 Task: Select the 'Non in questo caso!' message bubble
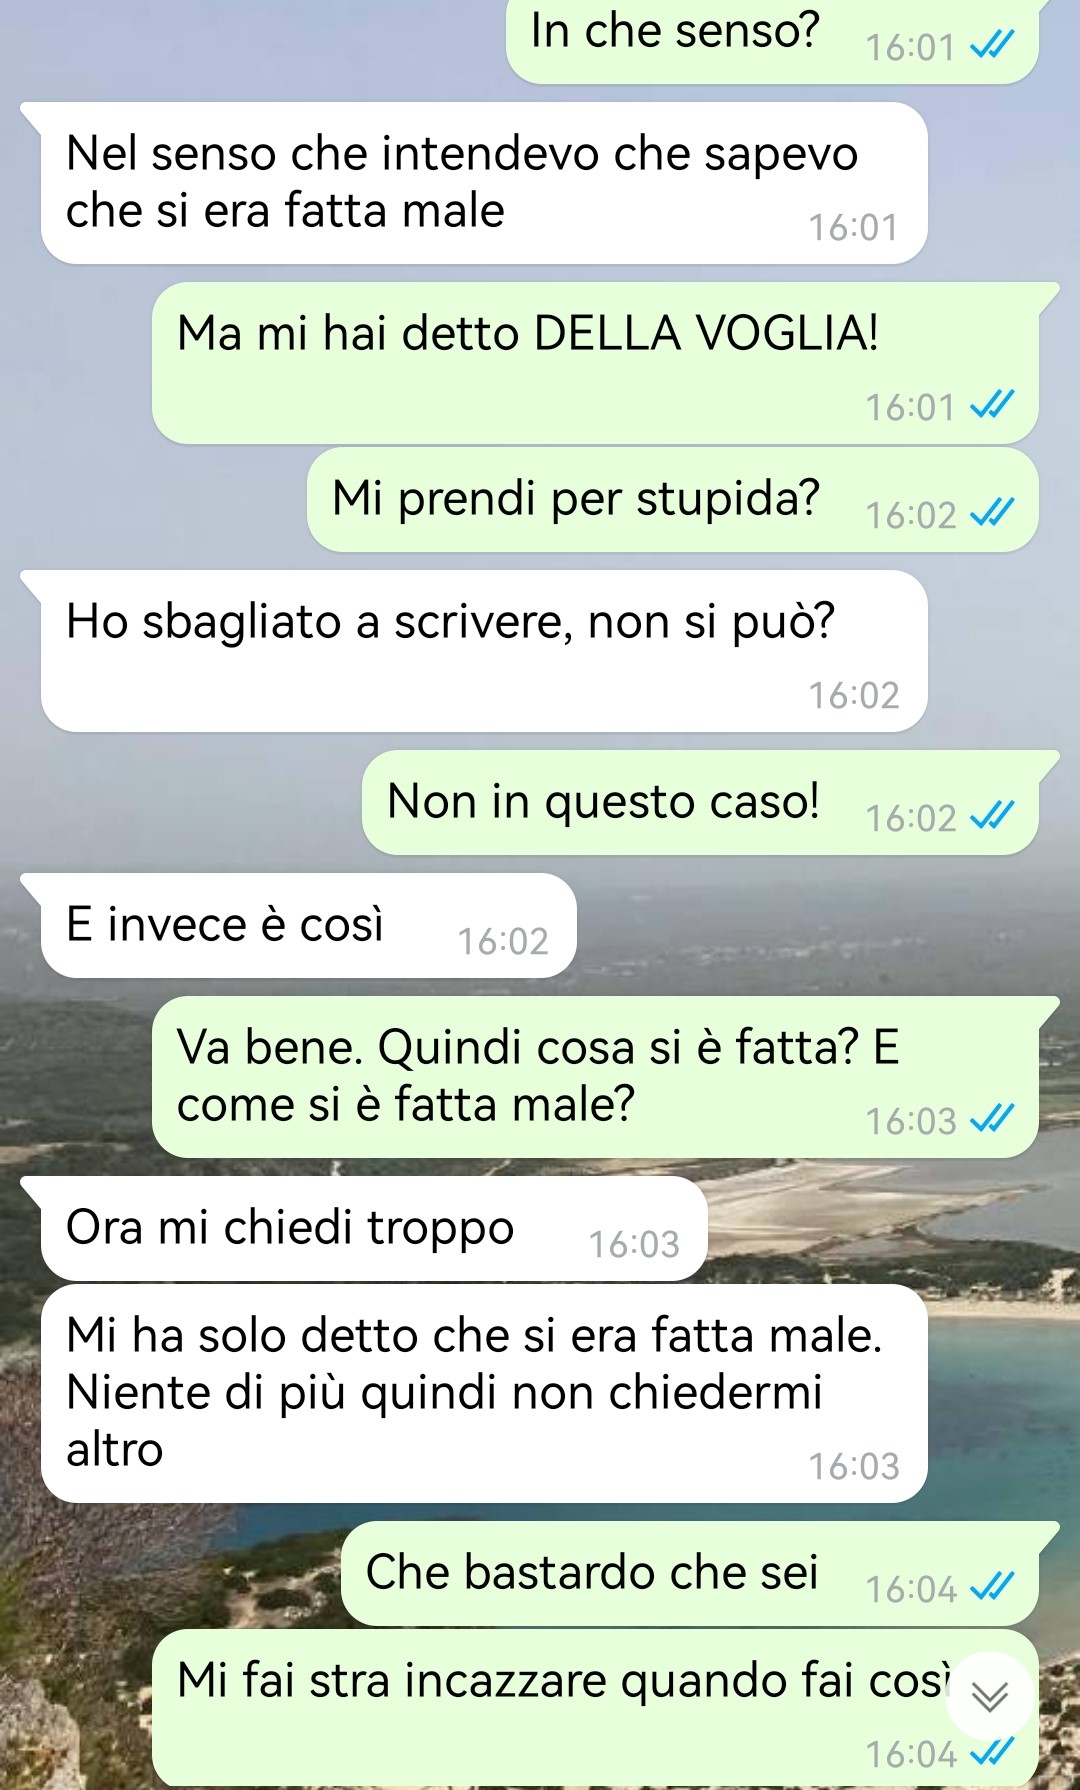tap(700, 803)
